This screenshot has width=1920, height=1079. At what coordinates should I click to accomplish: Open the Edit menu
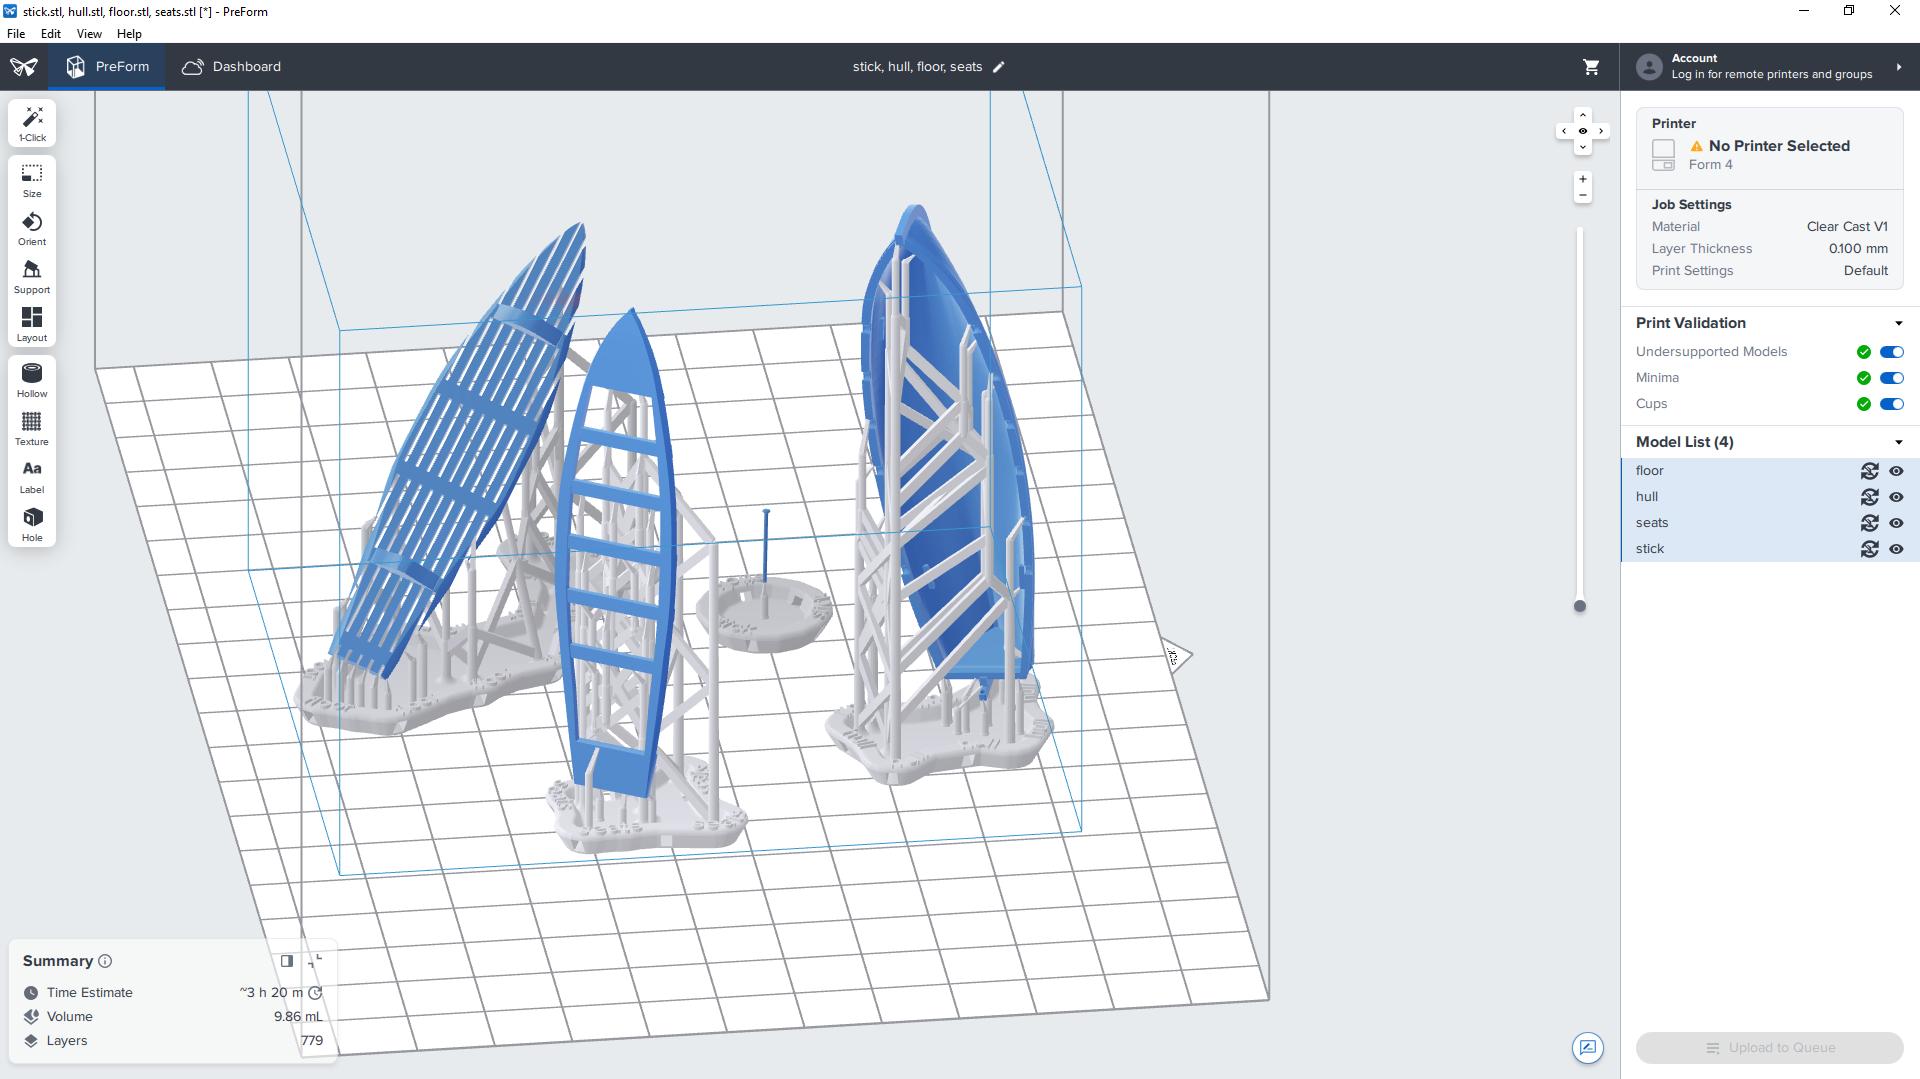click(50, 34)
